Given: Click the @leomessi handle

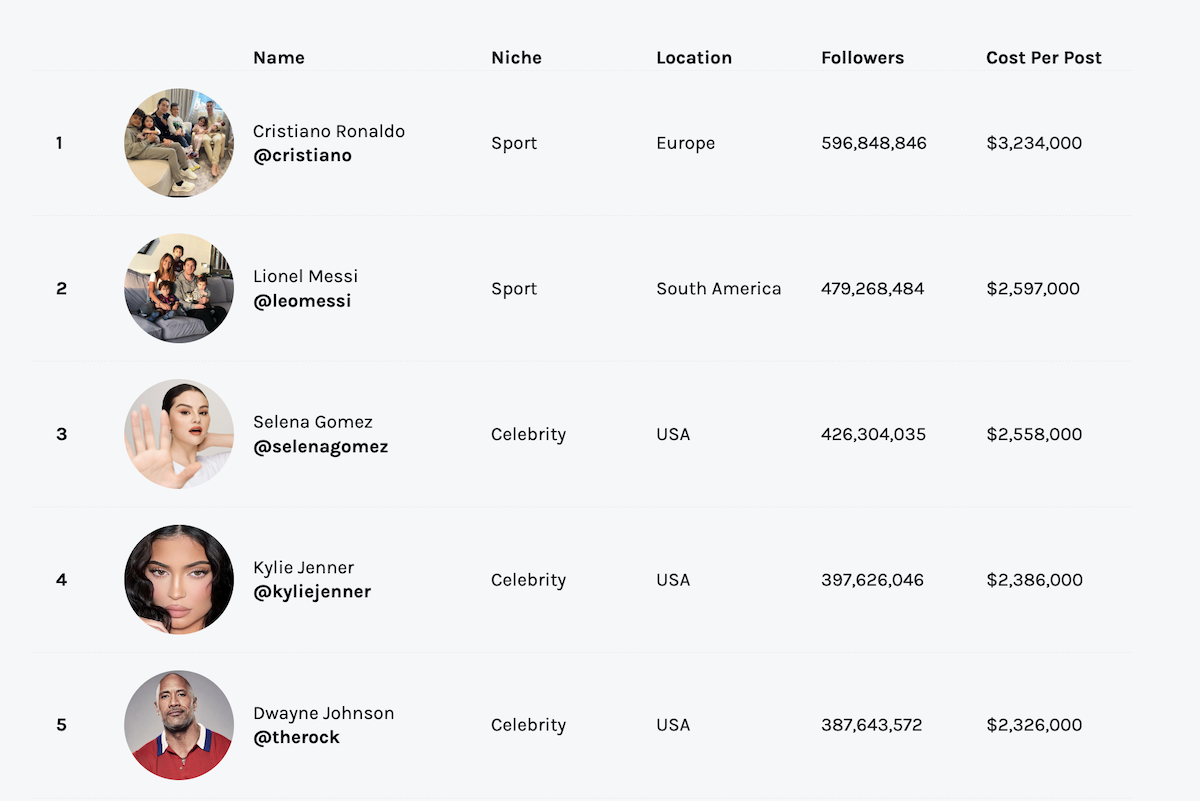Looking at the screenshot, I should [x=302, y=301].
